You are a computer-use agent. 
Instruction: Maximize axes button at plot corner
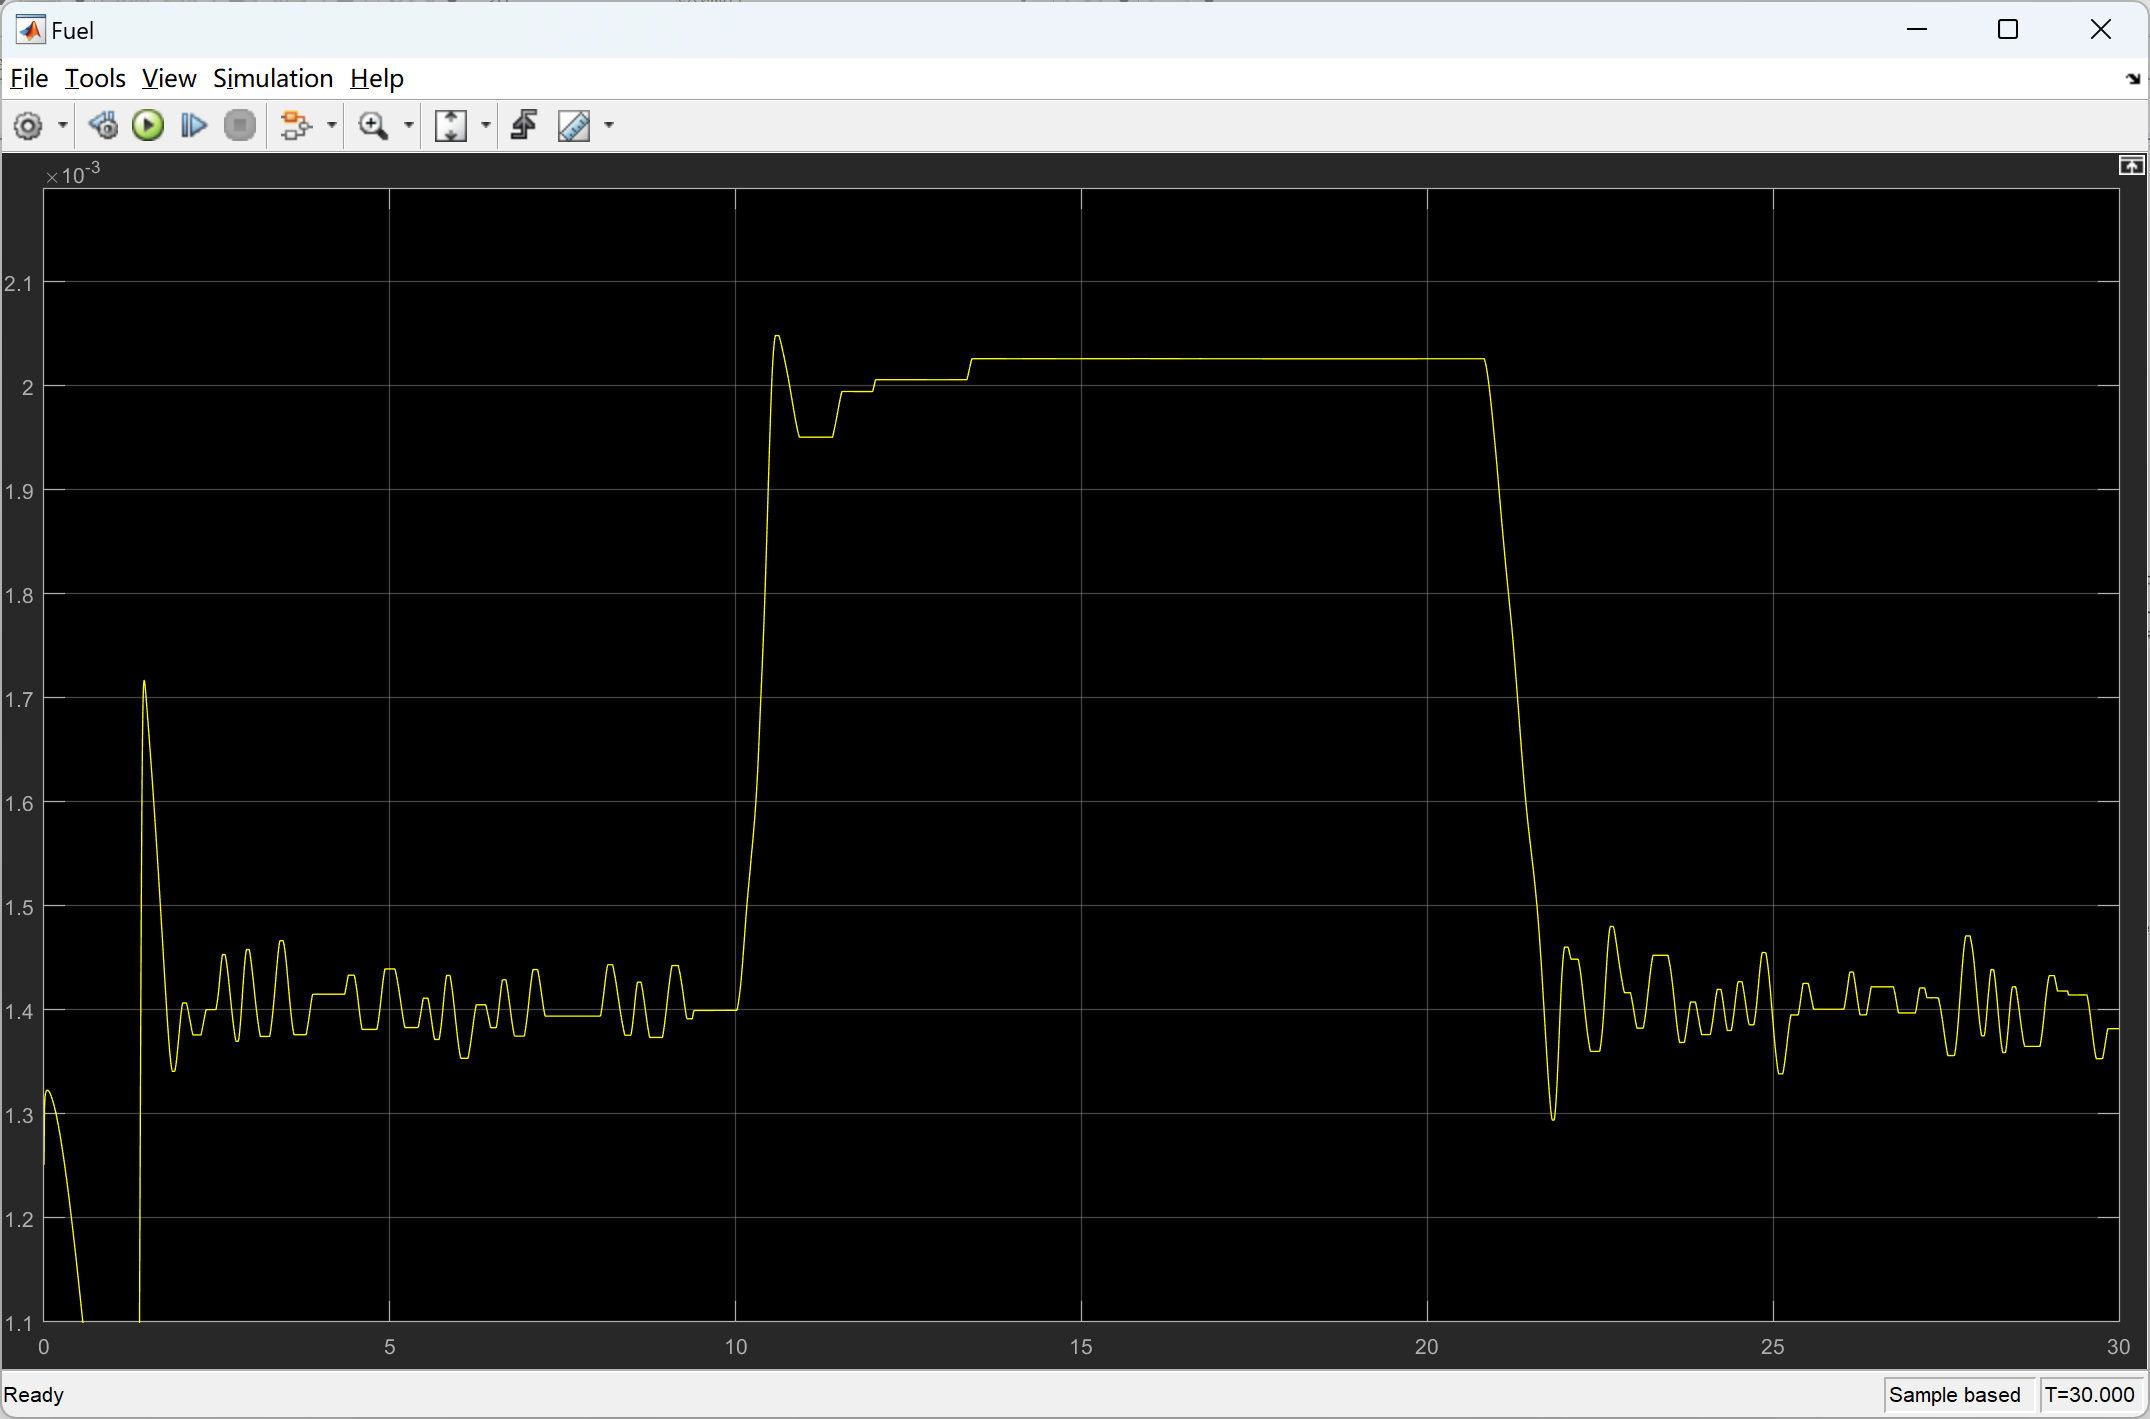click(x=2131, y=166)
